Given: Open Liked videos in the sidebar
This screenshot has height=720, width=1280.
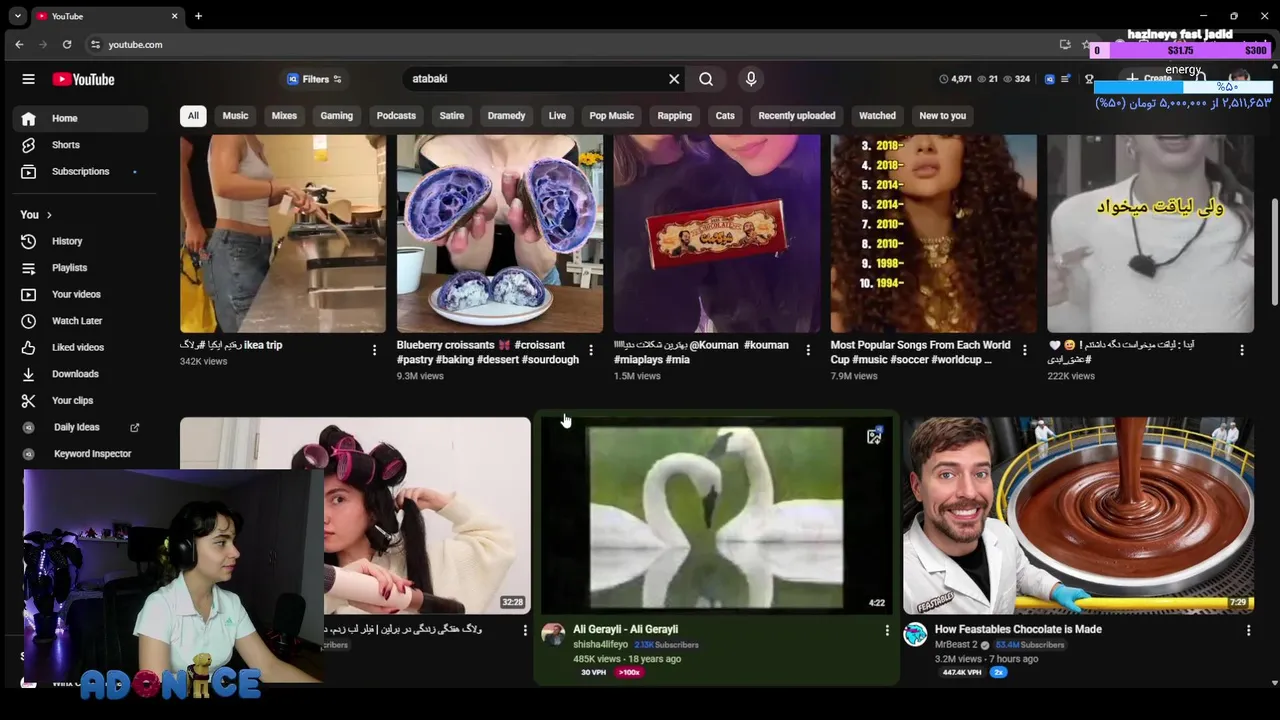Looking at the screenshot, I should (80, 347).
